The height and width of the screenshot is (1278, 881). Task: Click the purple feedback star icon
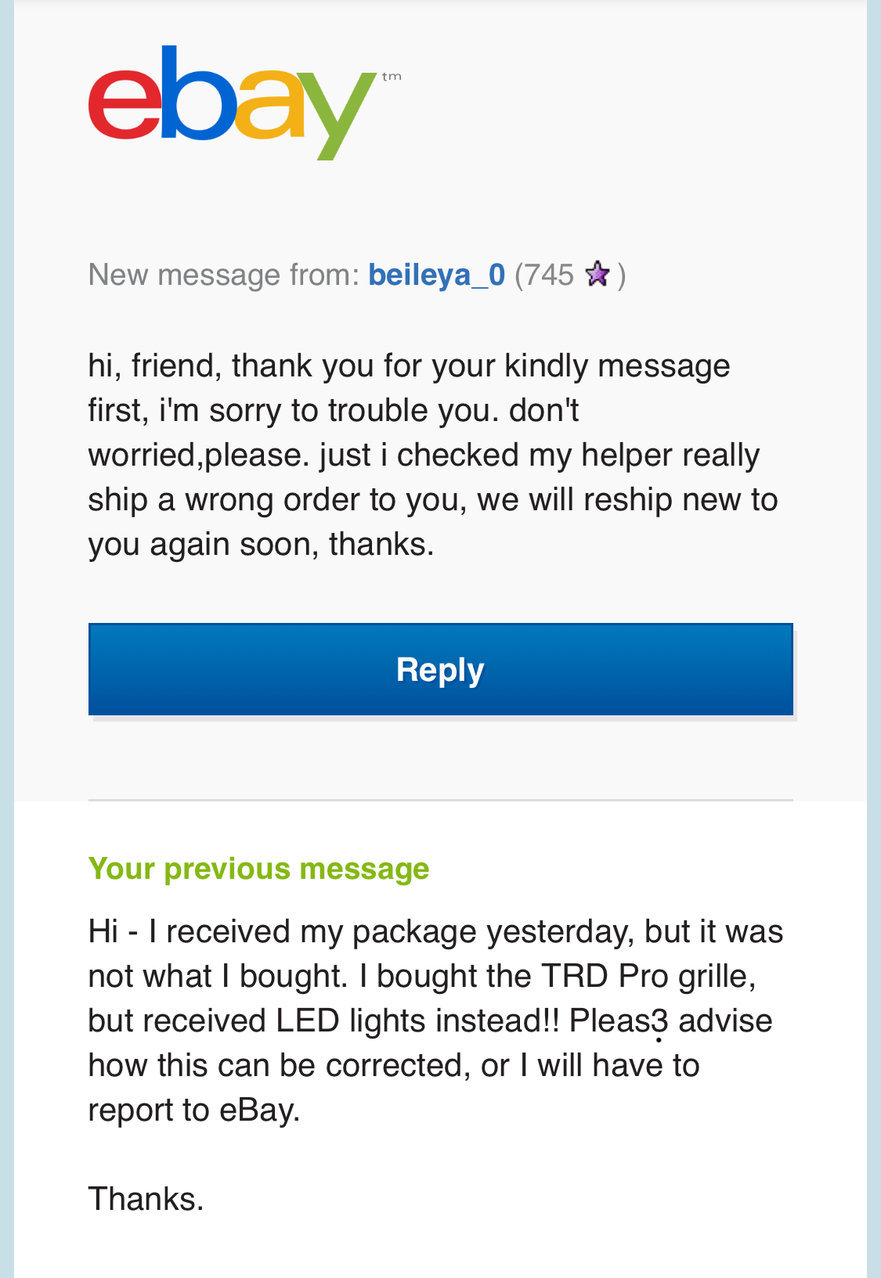(x=597, y=274)
